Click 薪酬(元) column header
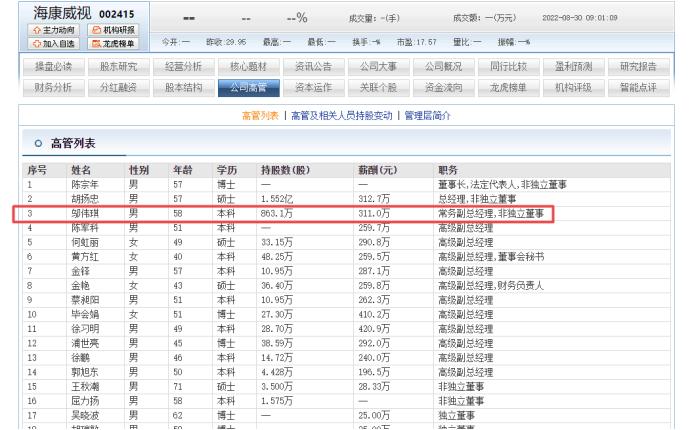 pyautogui.click(x=377, y=170)
